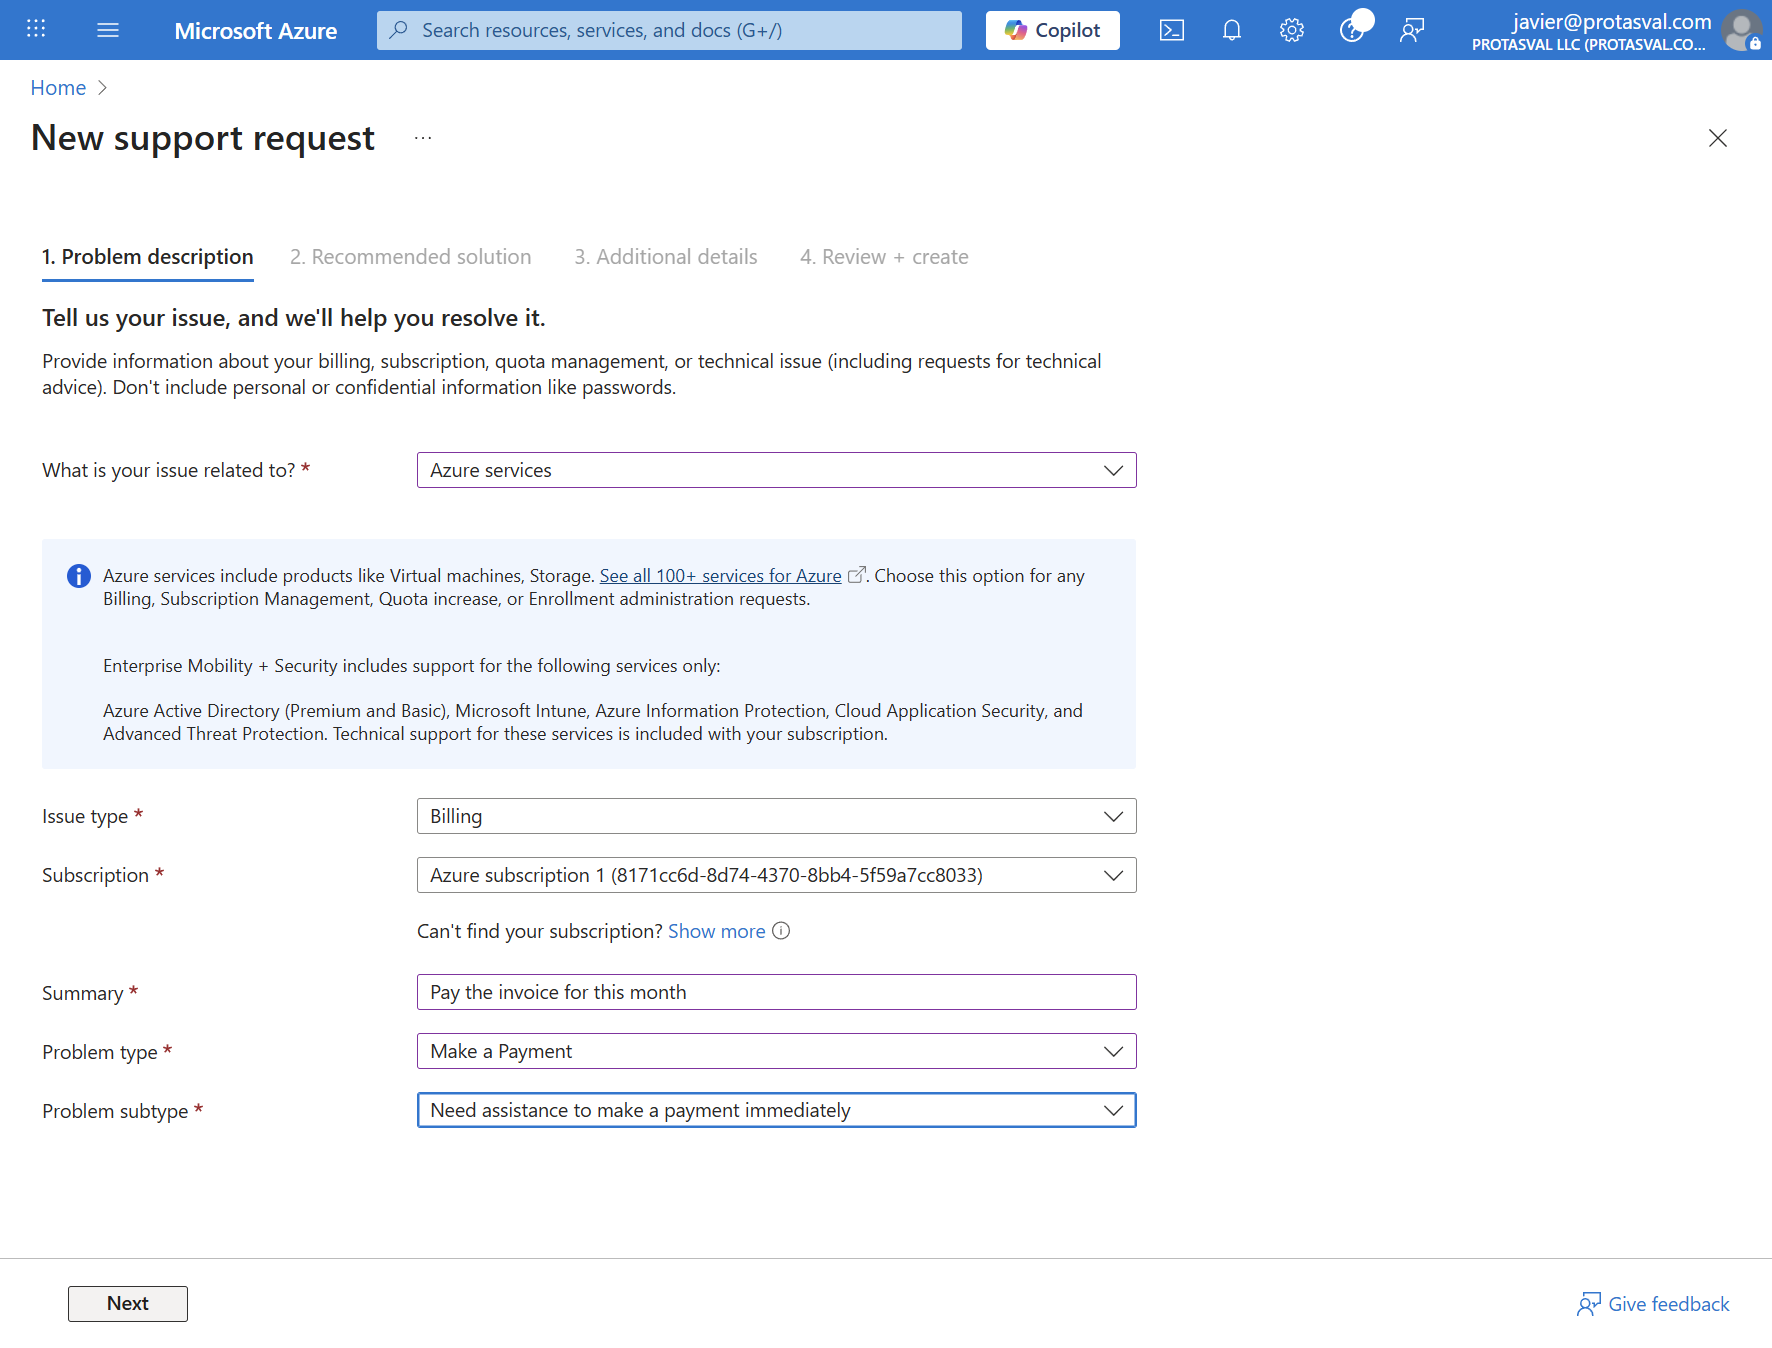Click Show more subscriptions link
1772x1348 pixels.
tap(717, 931)
